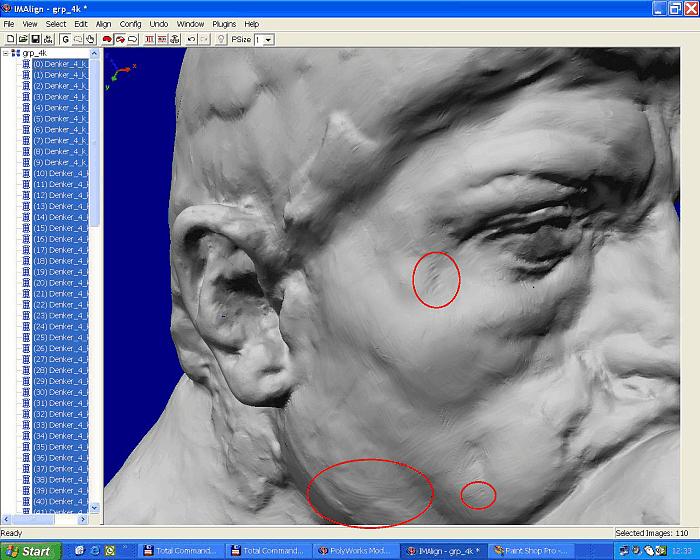Click the New project toolbar icon
The height and width of the screenshot is (560, 700).
10,39
